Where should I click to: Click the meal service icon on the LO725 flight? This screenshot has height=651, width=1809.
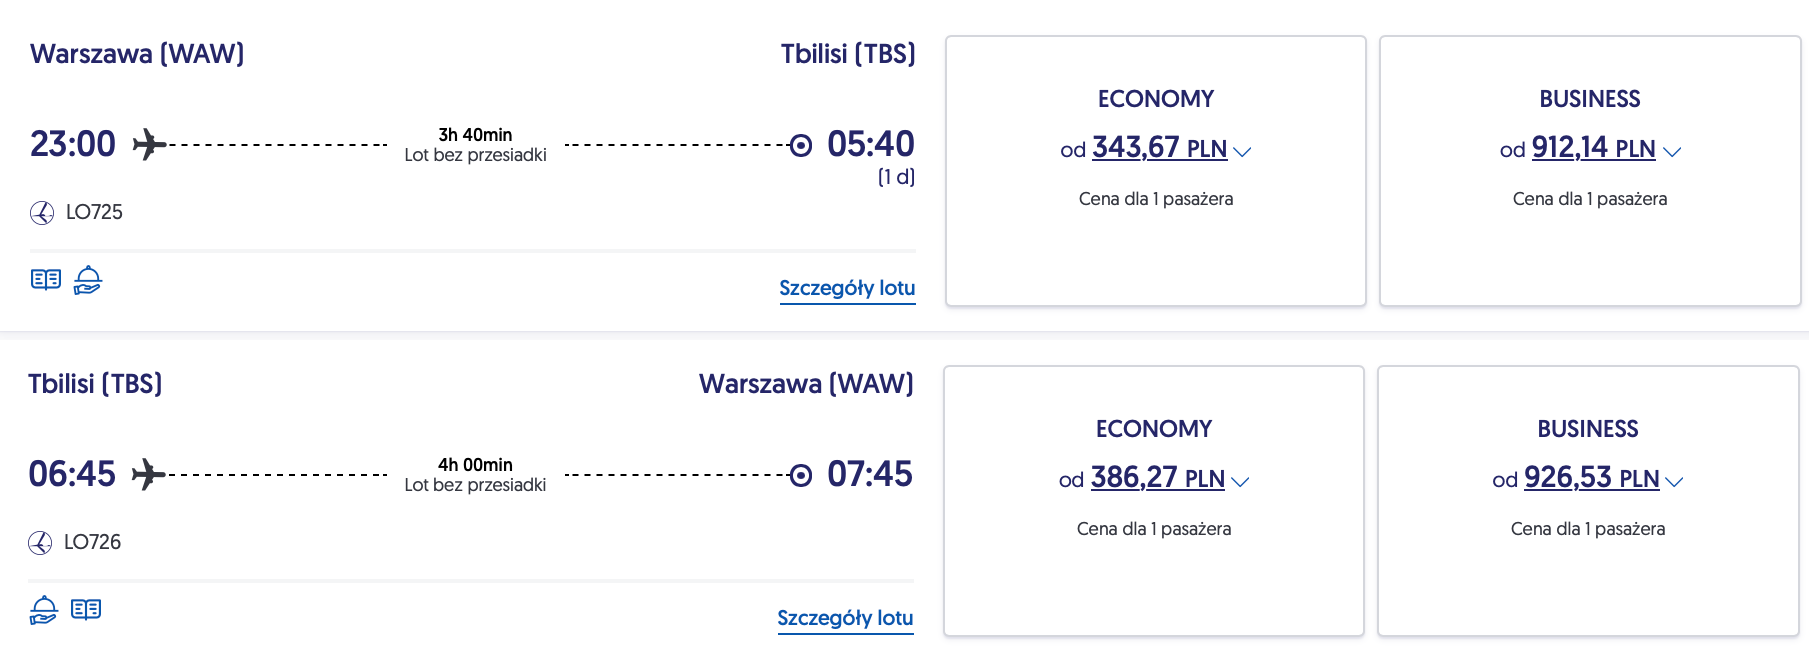tap(88, 279)
